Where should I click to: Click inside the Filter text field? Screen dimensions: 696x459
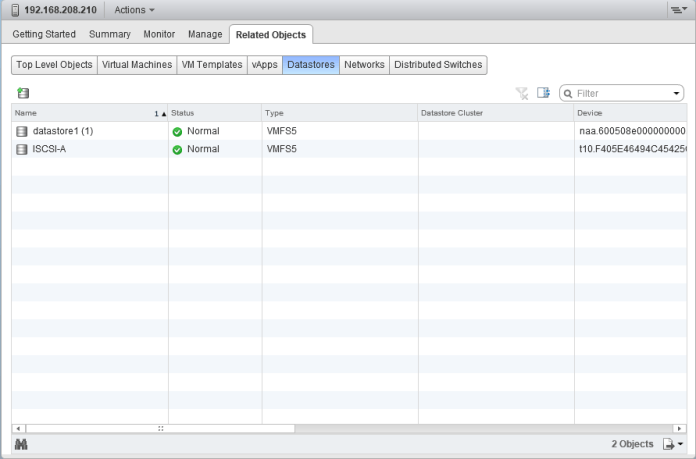coord(620,94)
